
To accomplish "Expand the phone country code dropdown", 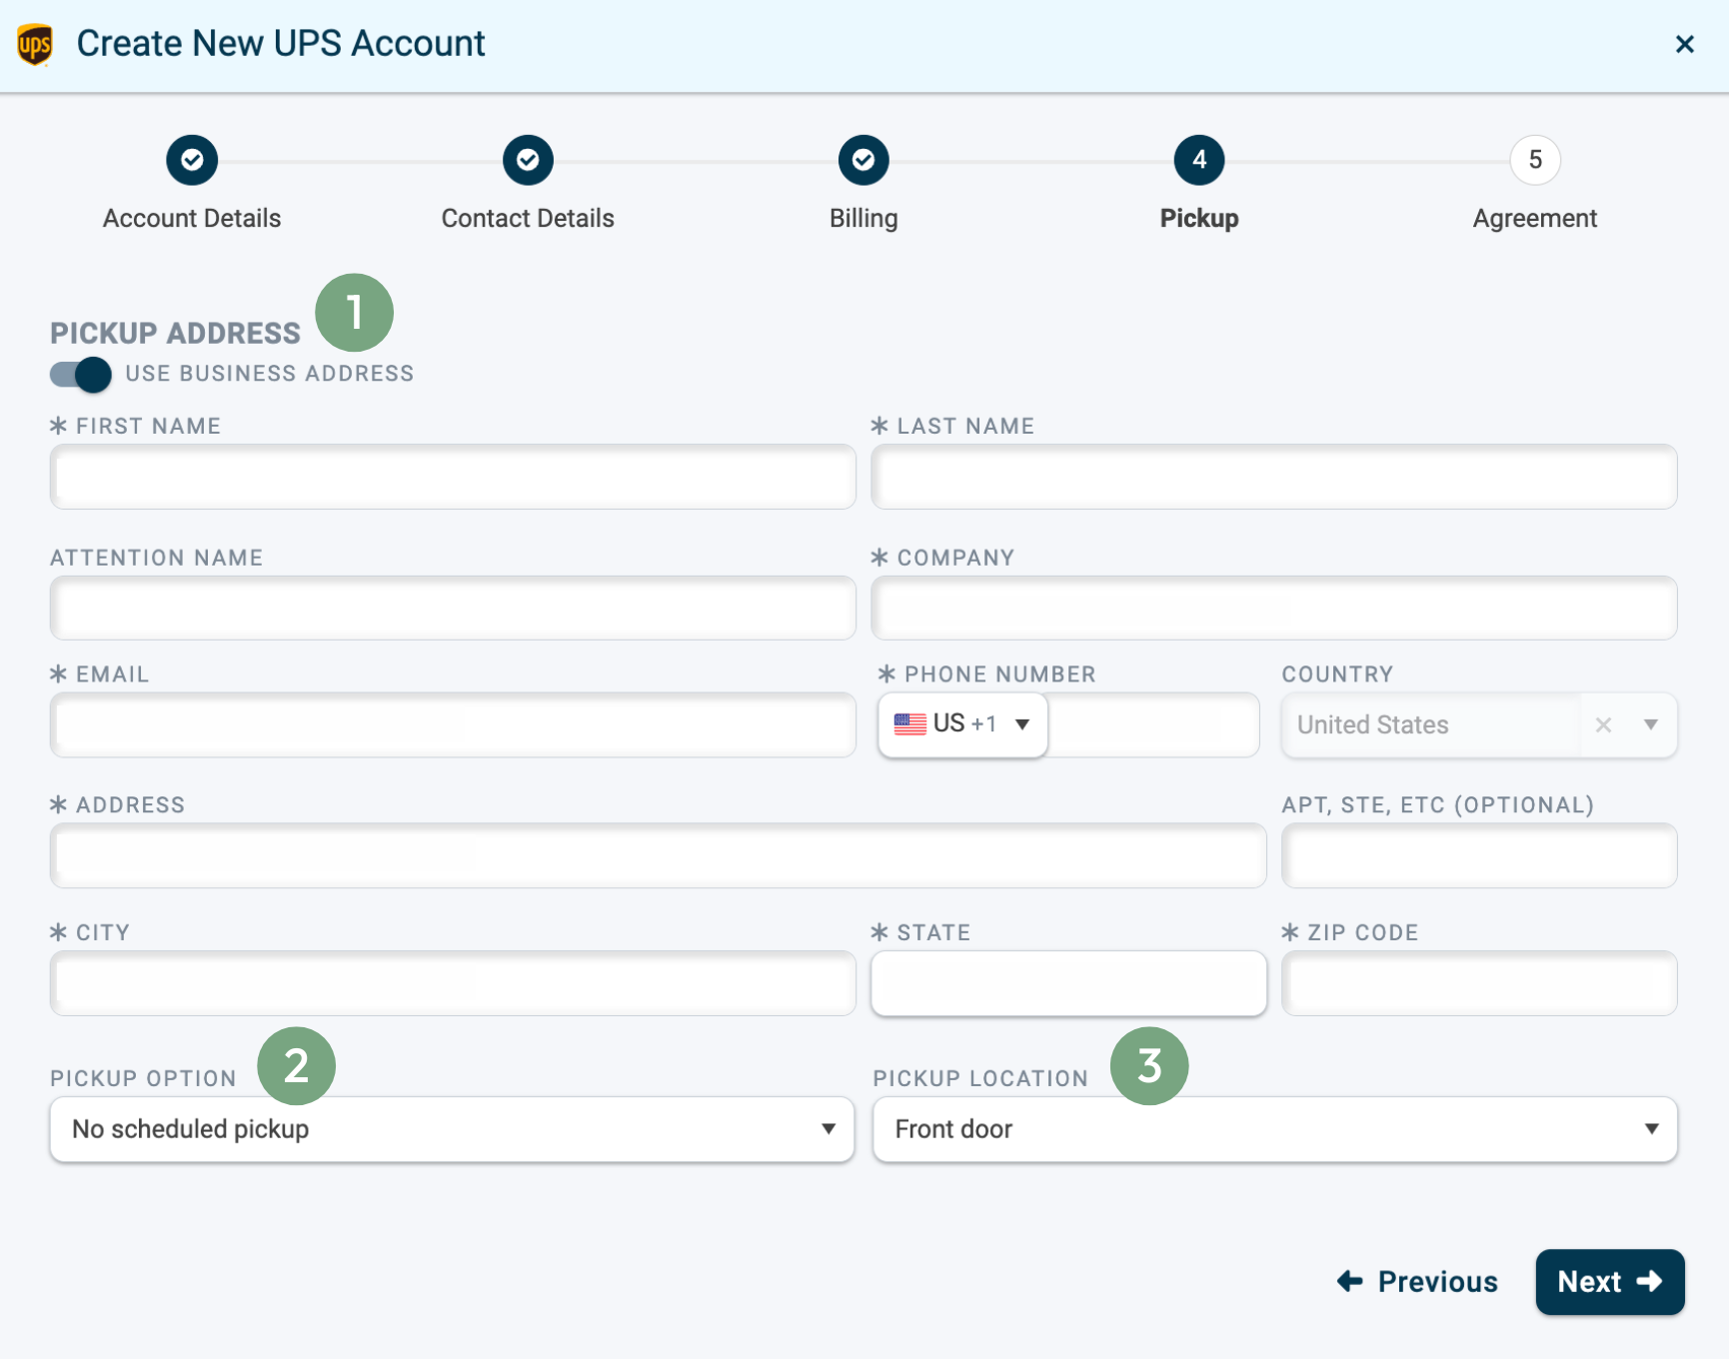I will coord(1022,723).
